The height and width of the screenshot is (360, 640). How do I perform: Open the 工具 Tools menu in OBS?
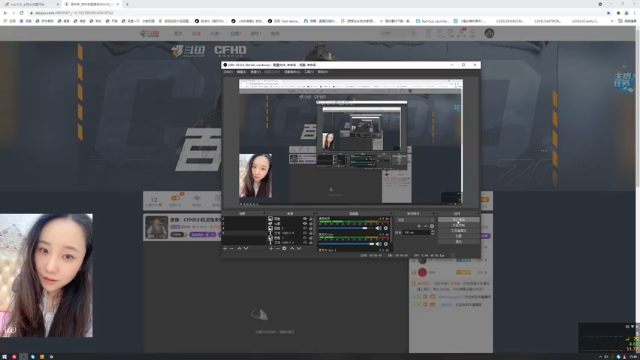pyautogui.click(x=309, y=72)
